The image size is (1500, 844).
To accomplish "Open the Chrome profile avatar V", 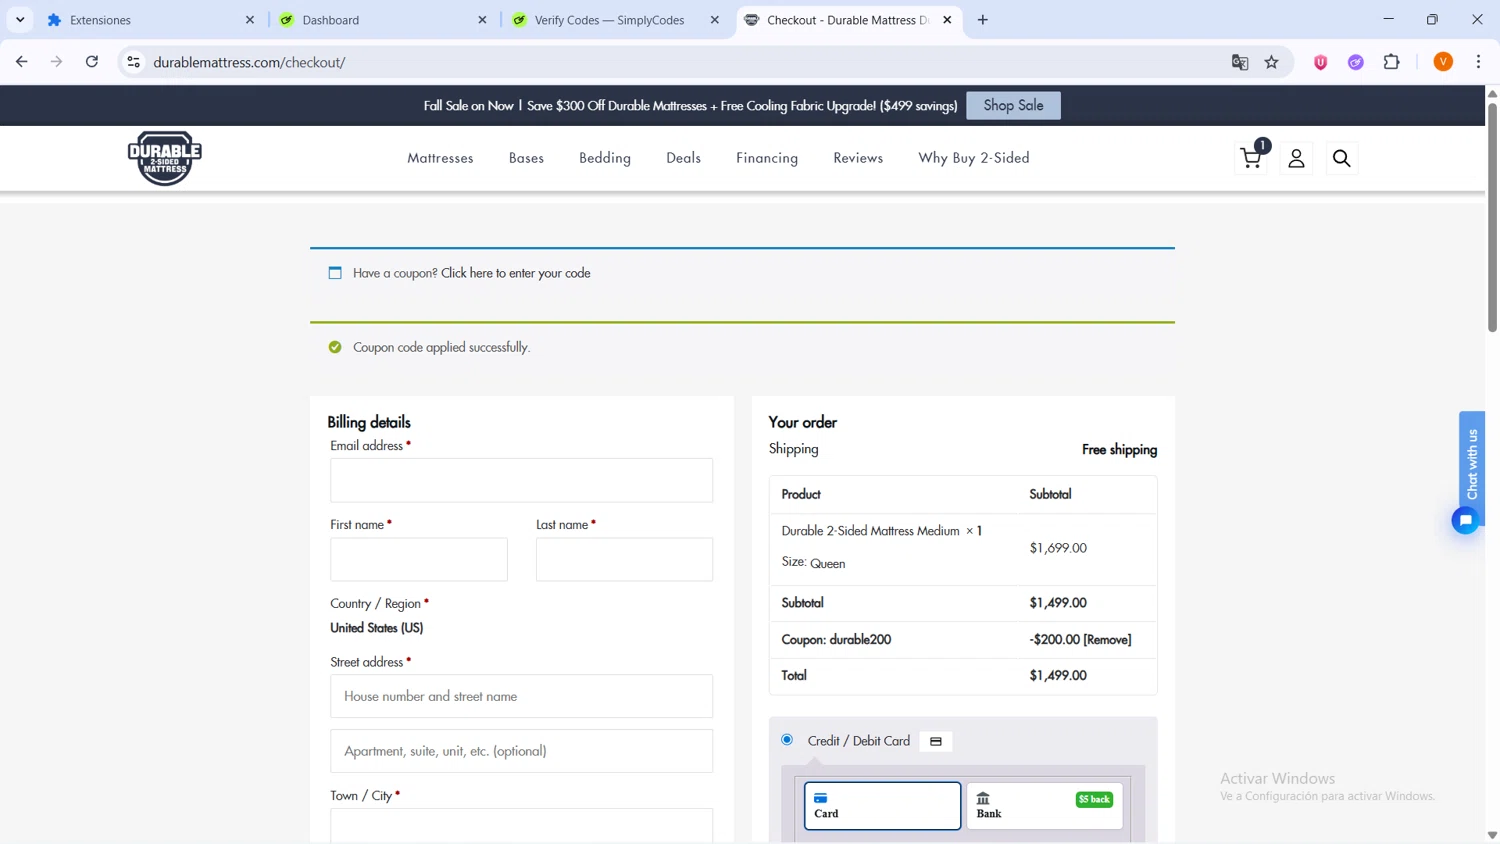I will [1443, 62].
